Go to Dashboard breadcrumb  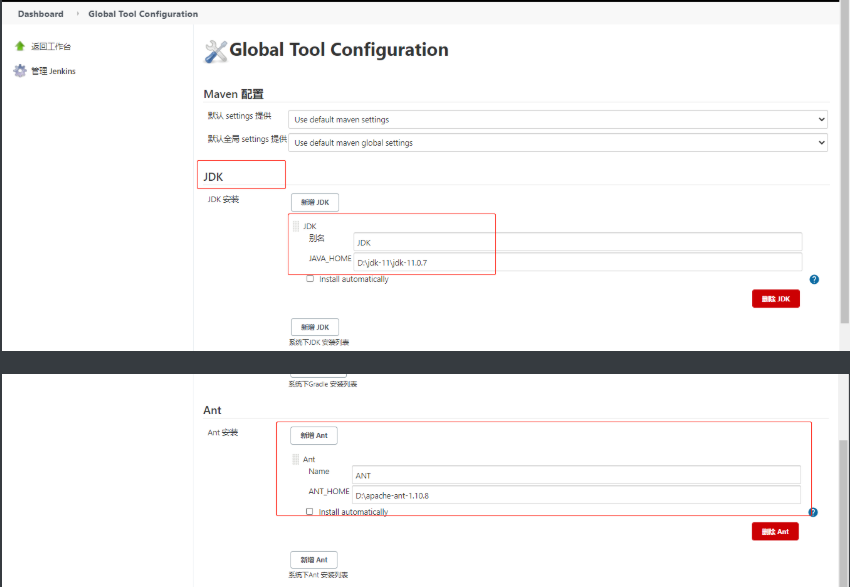(x=41, y=14)
